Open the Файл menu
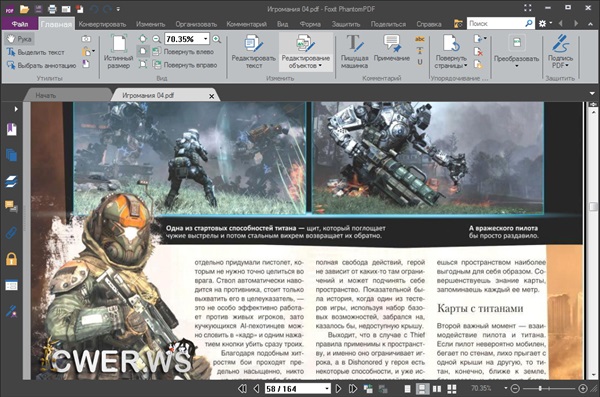Viewport: 600px width, 397px height. 20,24
